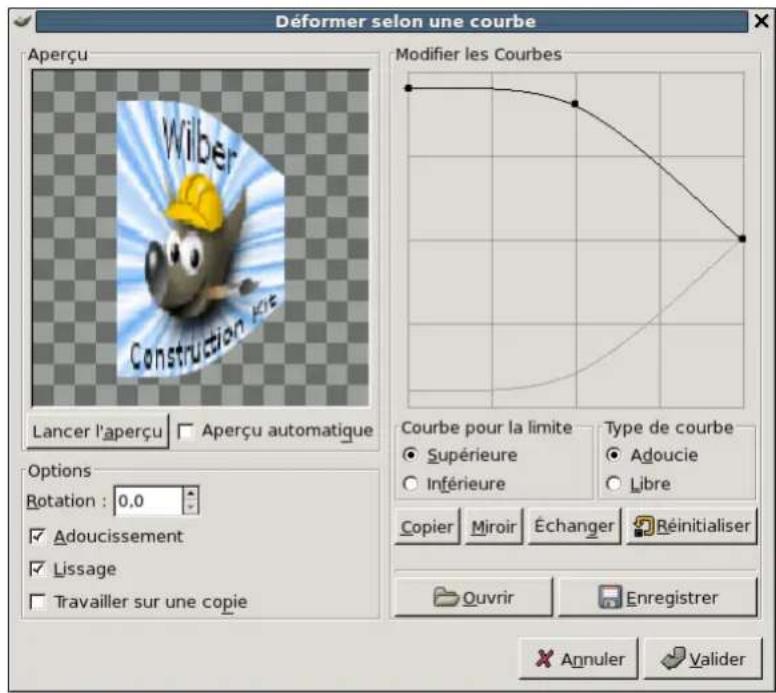Enable the Aperçu automatique checkbox
The height and width of the screenshot is (693, 776).
(x=186, y=431)
